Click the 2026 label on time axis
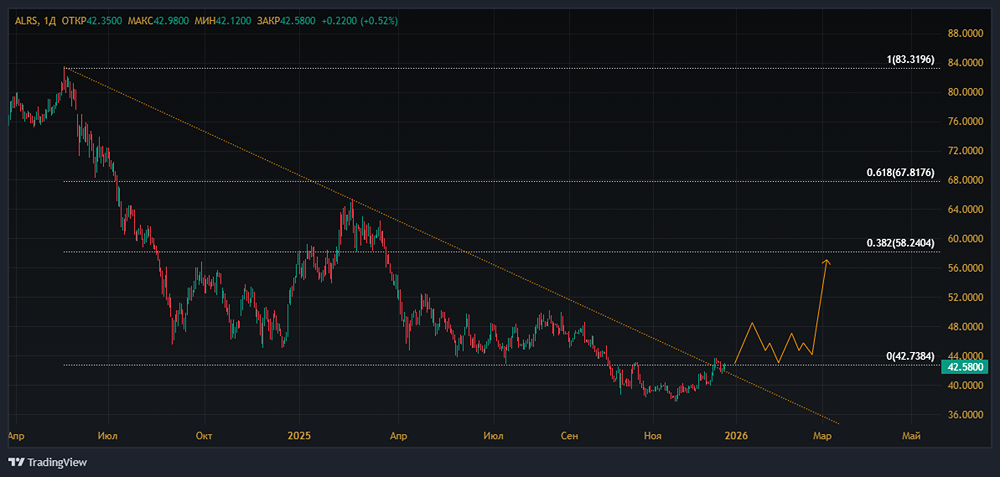Image resolution: width=1000 pixels, height=477 pixels. tap(735, 437)
